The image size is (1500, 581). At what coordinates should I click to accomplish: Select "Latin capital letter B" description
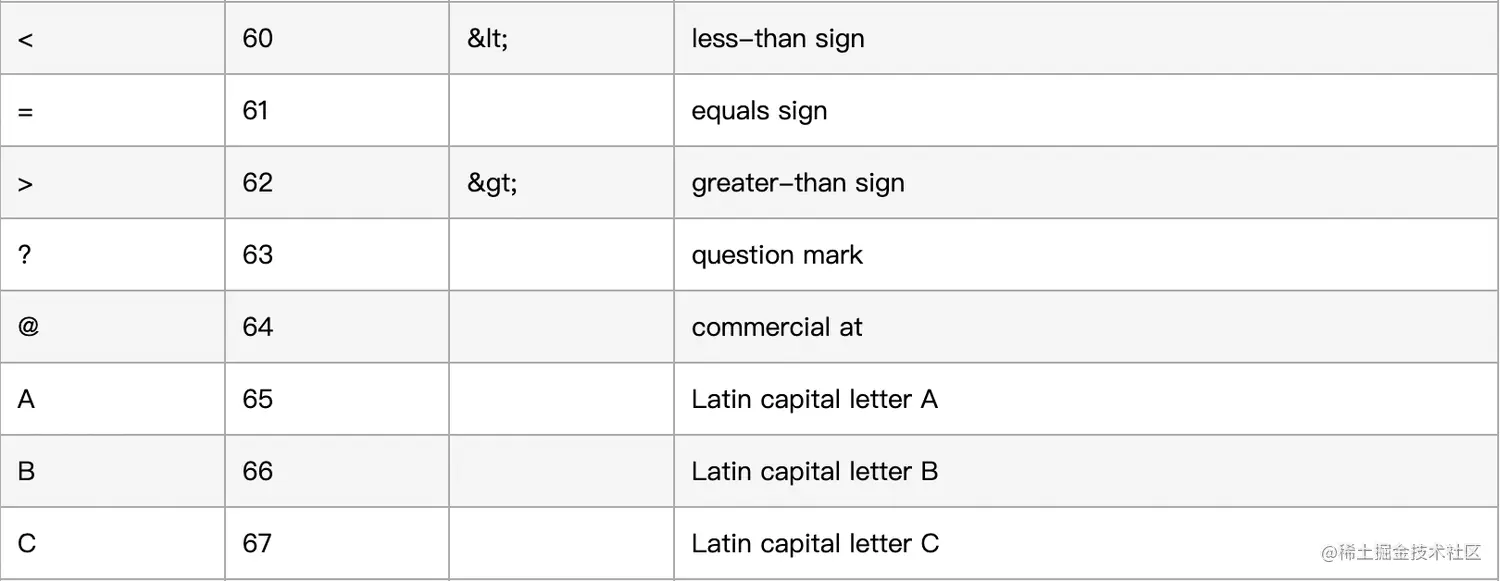[x=814, y=471]
